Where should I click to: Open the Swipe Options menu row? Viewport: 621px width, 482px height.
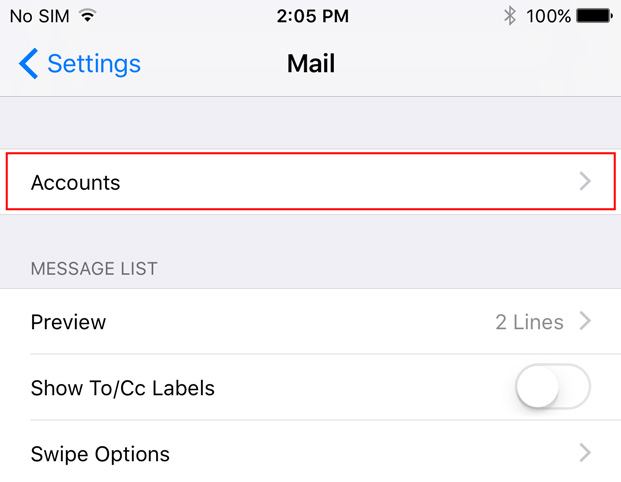[x=310, y=453]
